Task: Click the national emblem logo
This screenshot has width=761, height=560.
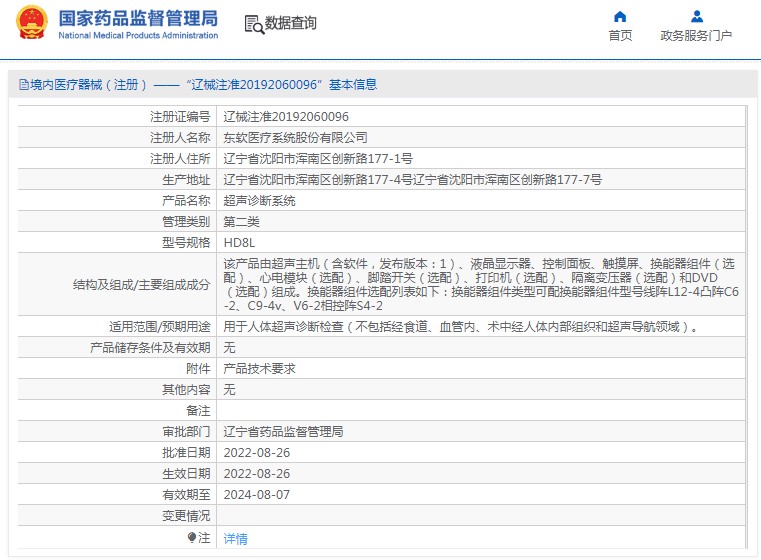Action: (31, 24)
